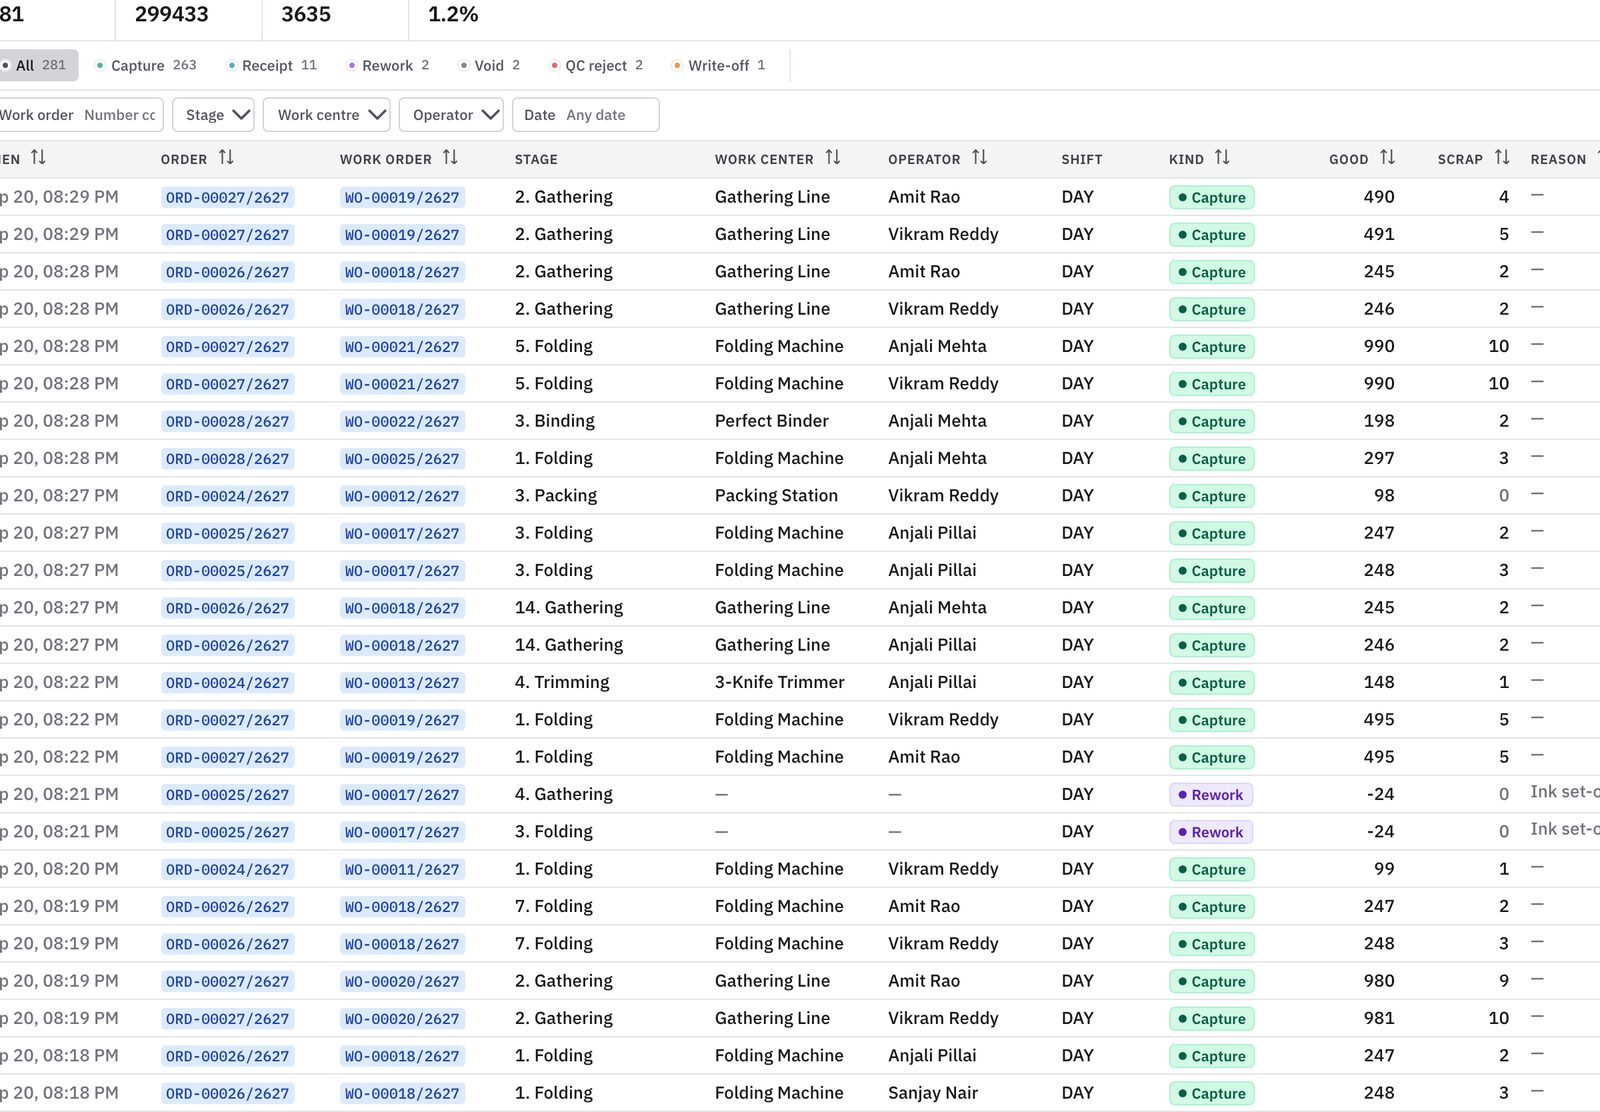
Task: Sort by the Order column arrows
Action: 226,158
